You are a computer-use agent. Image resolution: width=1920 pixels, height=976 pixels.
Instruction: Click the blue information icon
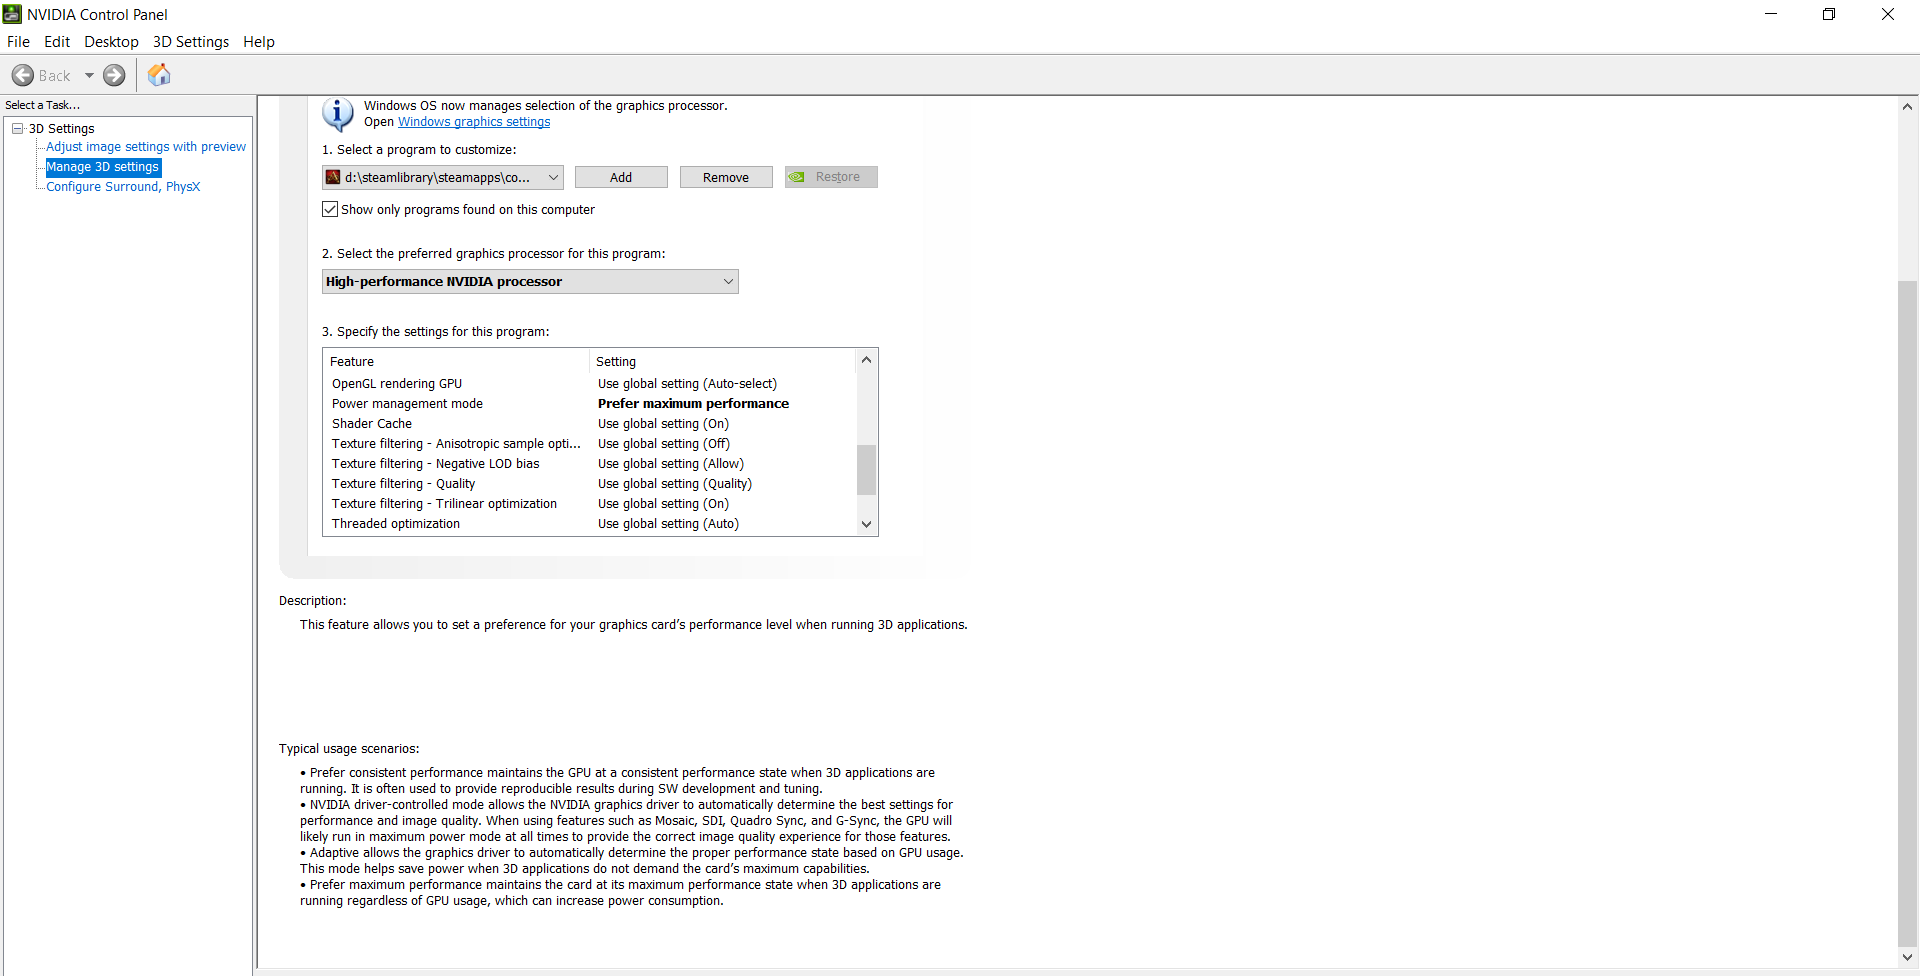[338, 114]
